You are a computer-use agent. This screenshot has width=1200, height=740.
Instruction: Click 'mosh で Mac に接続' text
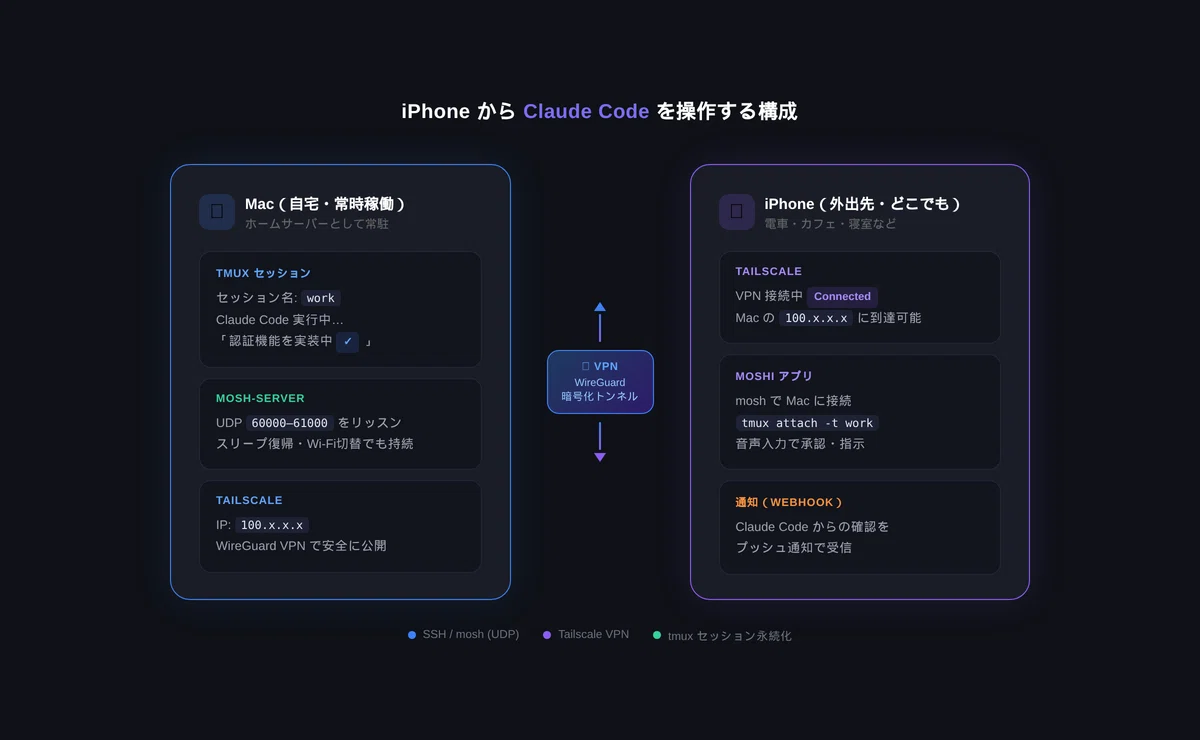coord(793,401)
